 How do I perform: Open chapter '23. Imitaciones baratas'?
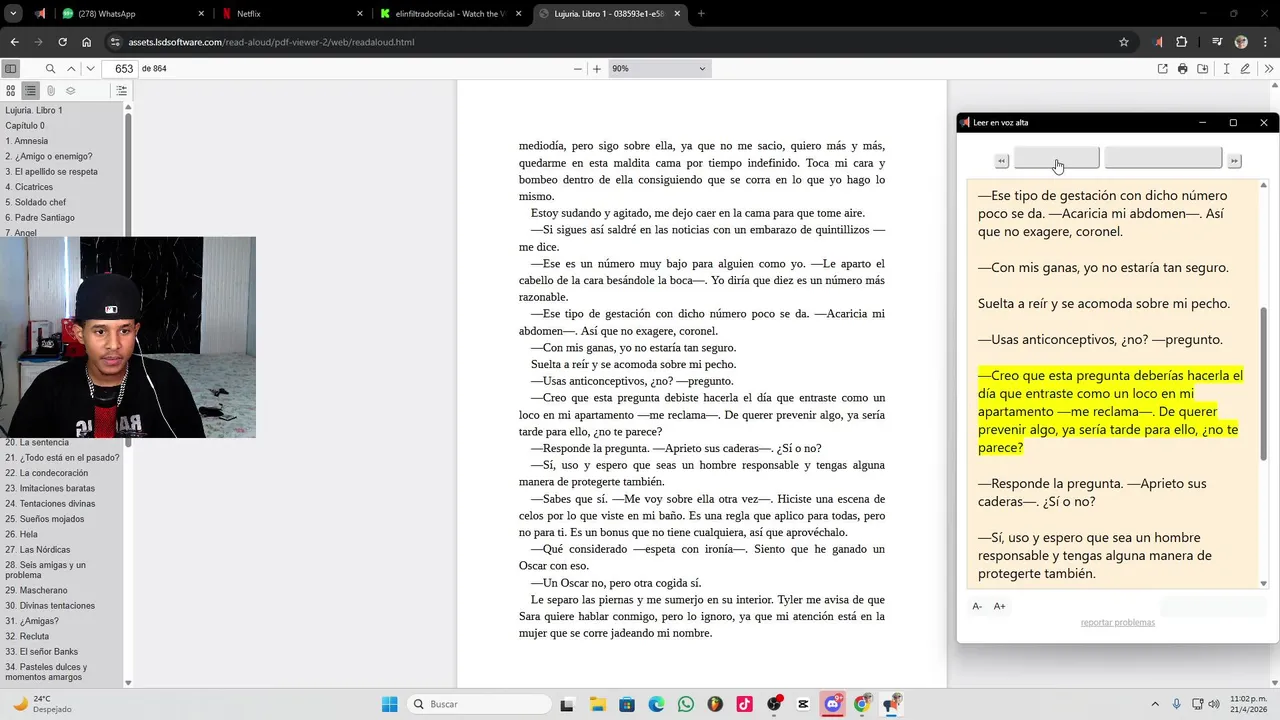tap(50, 489)
